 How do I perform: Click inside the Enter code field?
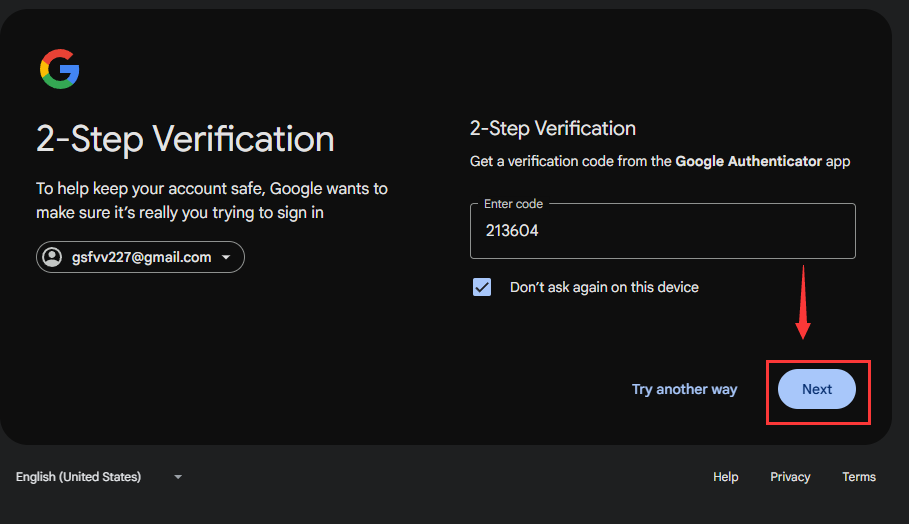pos(663,232)
